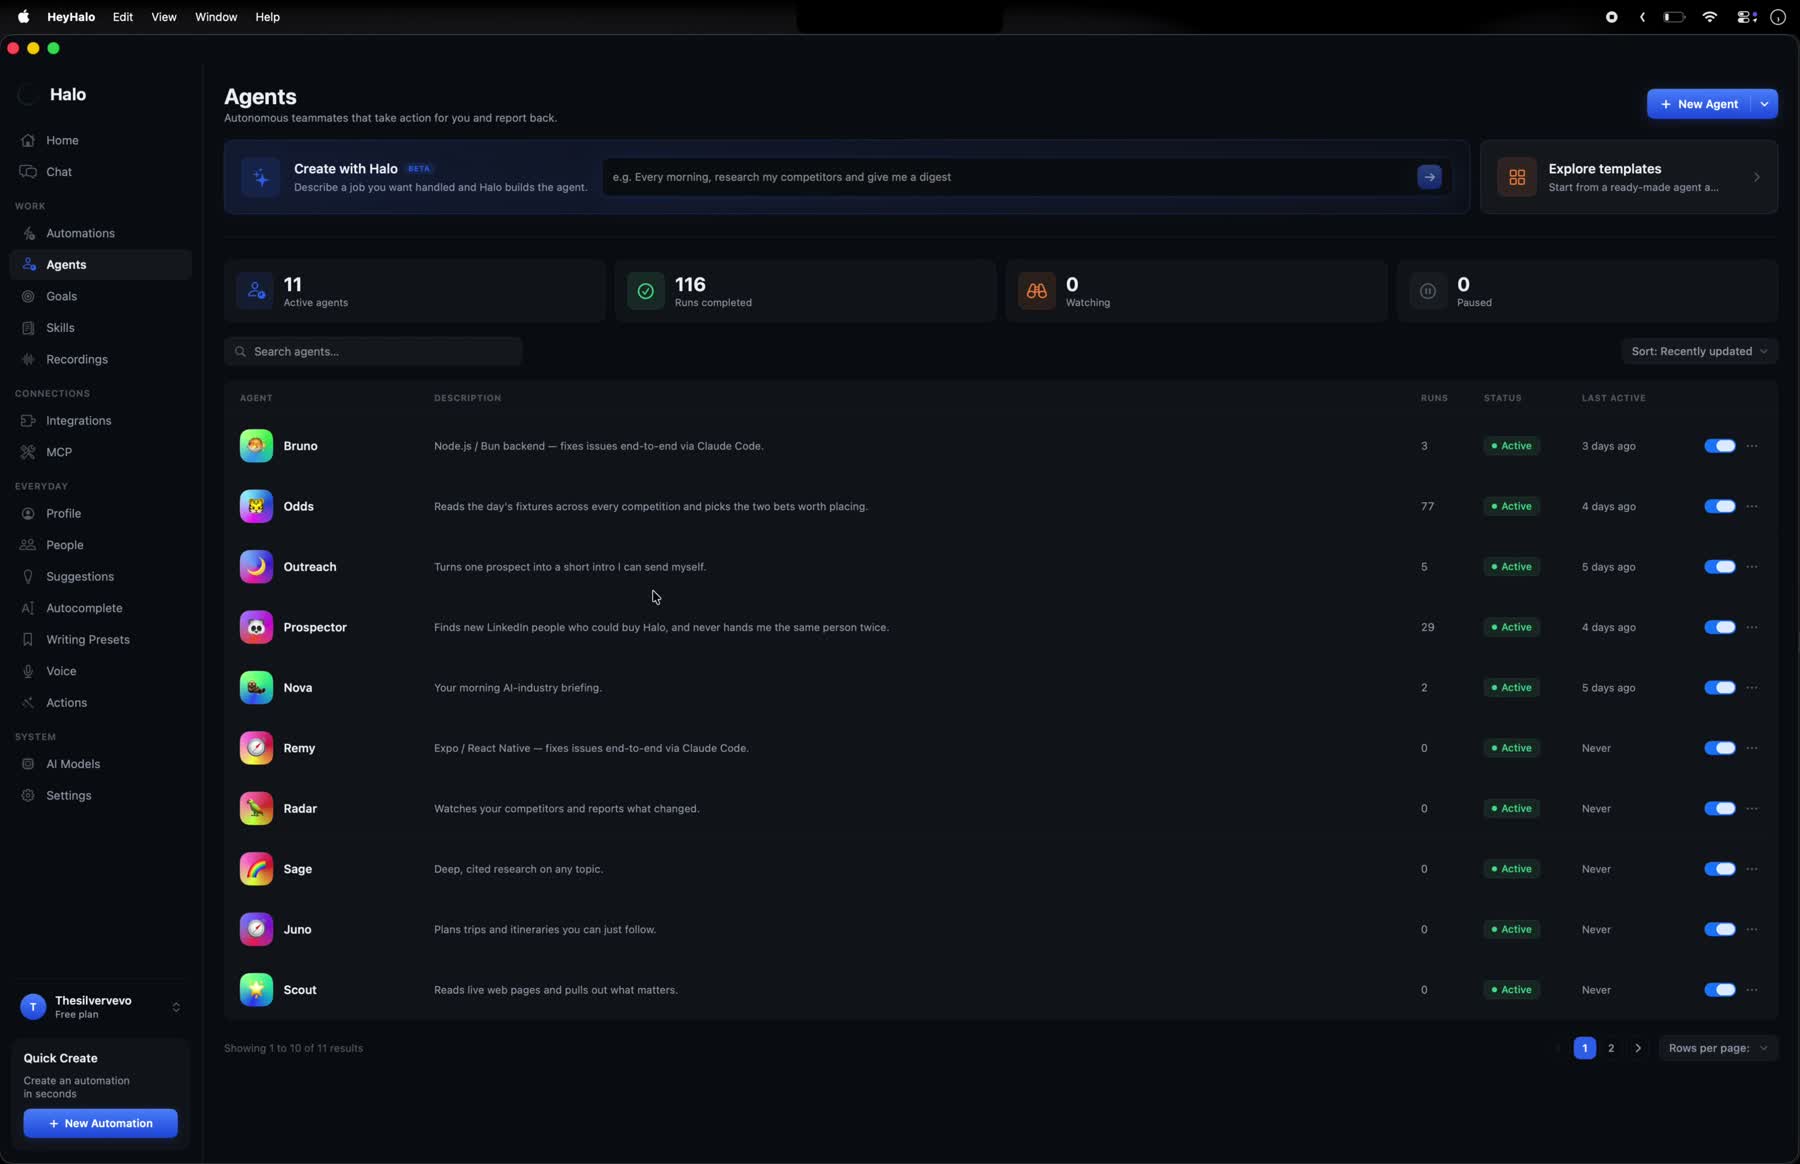Open the Rows per page dropdown
1800x1164 pixels.
click(1718, 1048)
